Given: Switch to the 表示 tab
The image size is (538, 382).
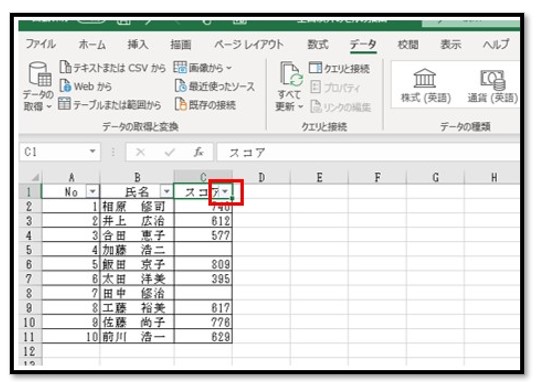Looking at the screenshot, I should click(451, 45).
